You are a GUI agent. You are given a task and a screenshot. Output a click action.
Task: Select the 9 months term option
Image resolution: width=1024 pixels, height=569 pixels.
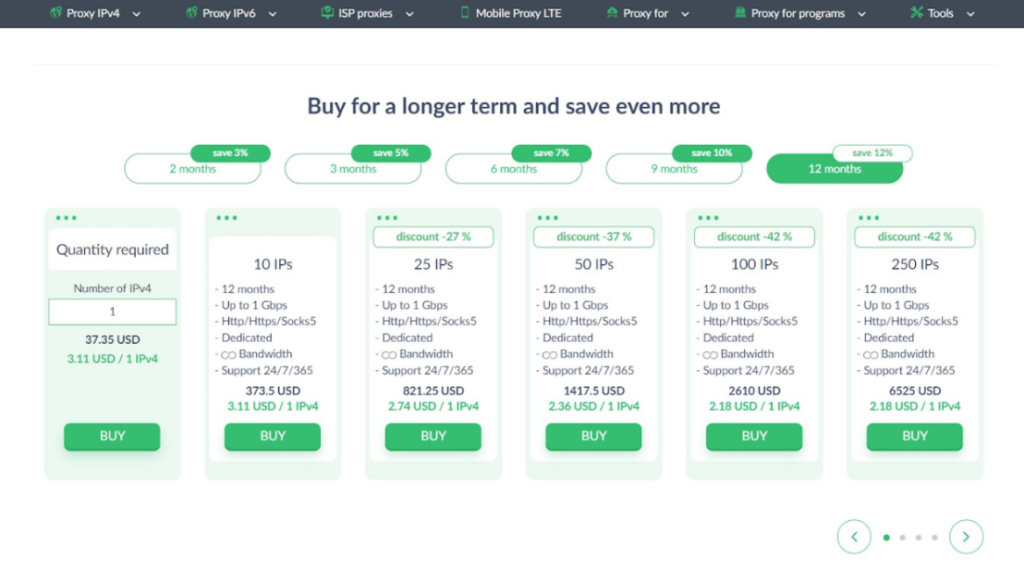[x=673, y=169]
